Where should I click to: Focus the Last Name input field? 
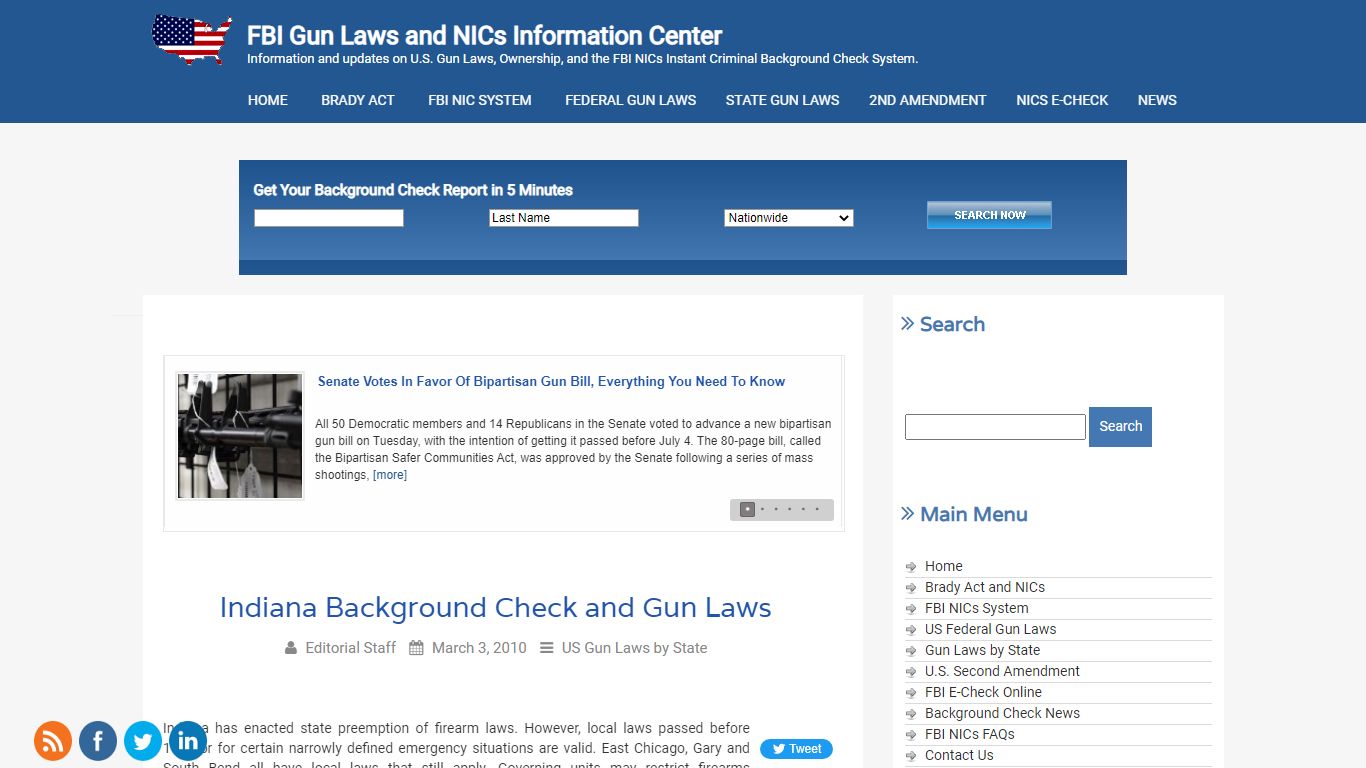tap(564, 218)
